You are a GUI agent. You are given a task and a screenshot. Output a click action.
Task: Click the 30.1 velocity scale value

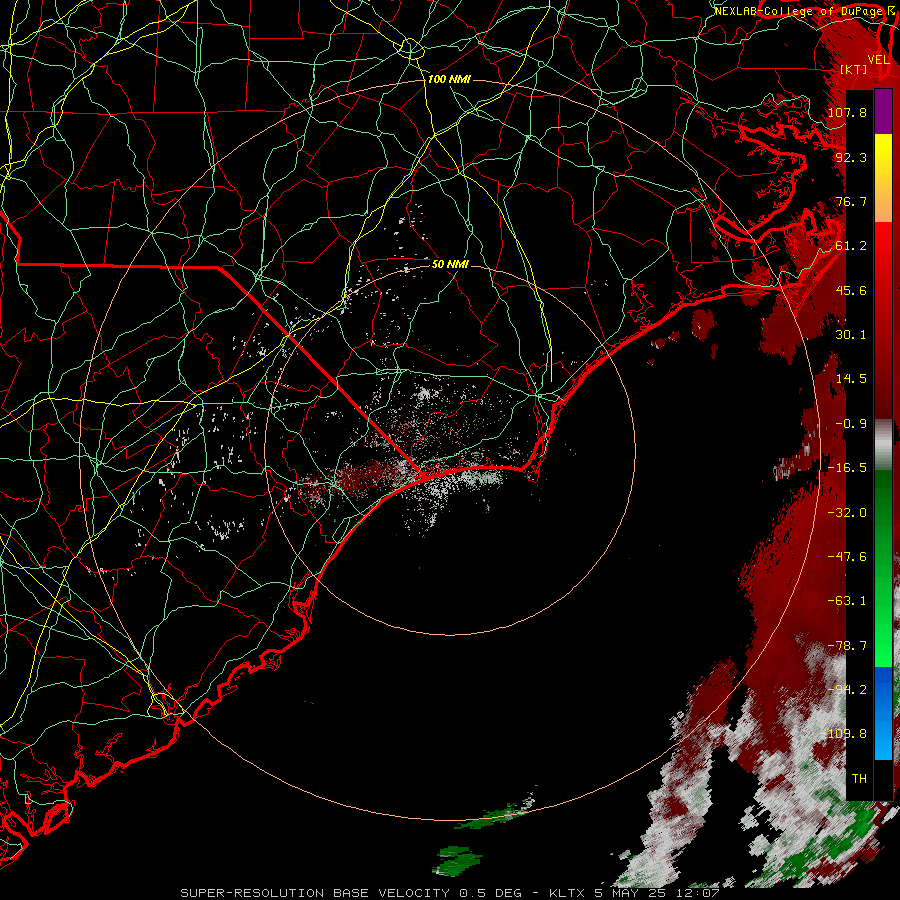(x=851, y=335)
